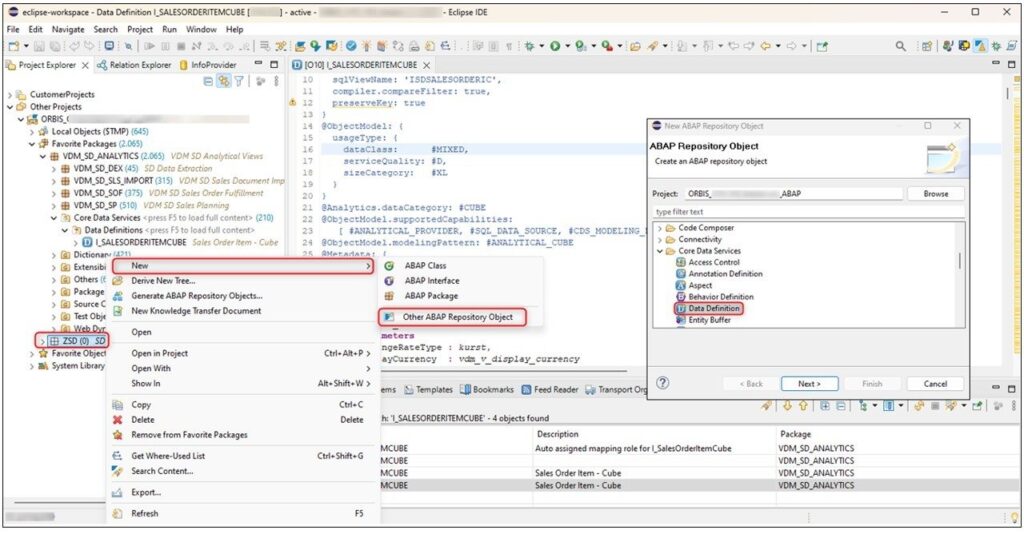Click the previous-match up arrow in search view
The image size is (1024, 534).
[x=803, y=405]
